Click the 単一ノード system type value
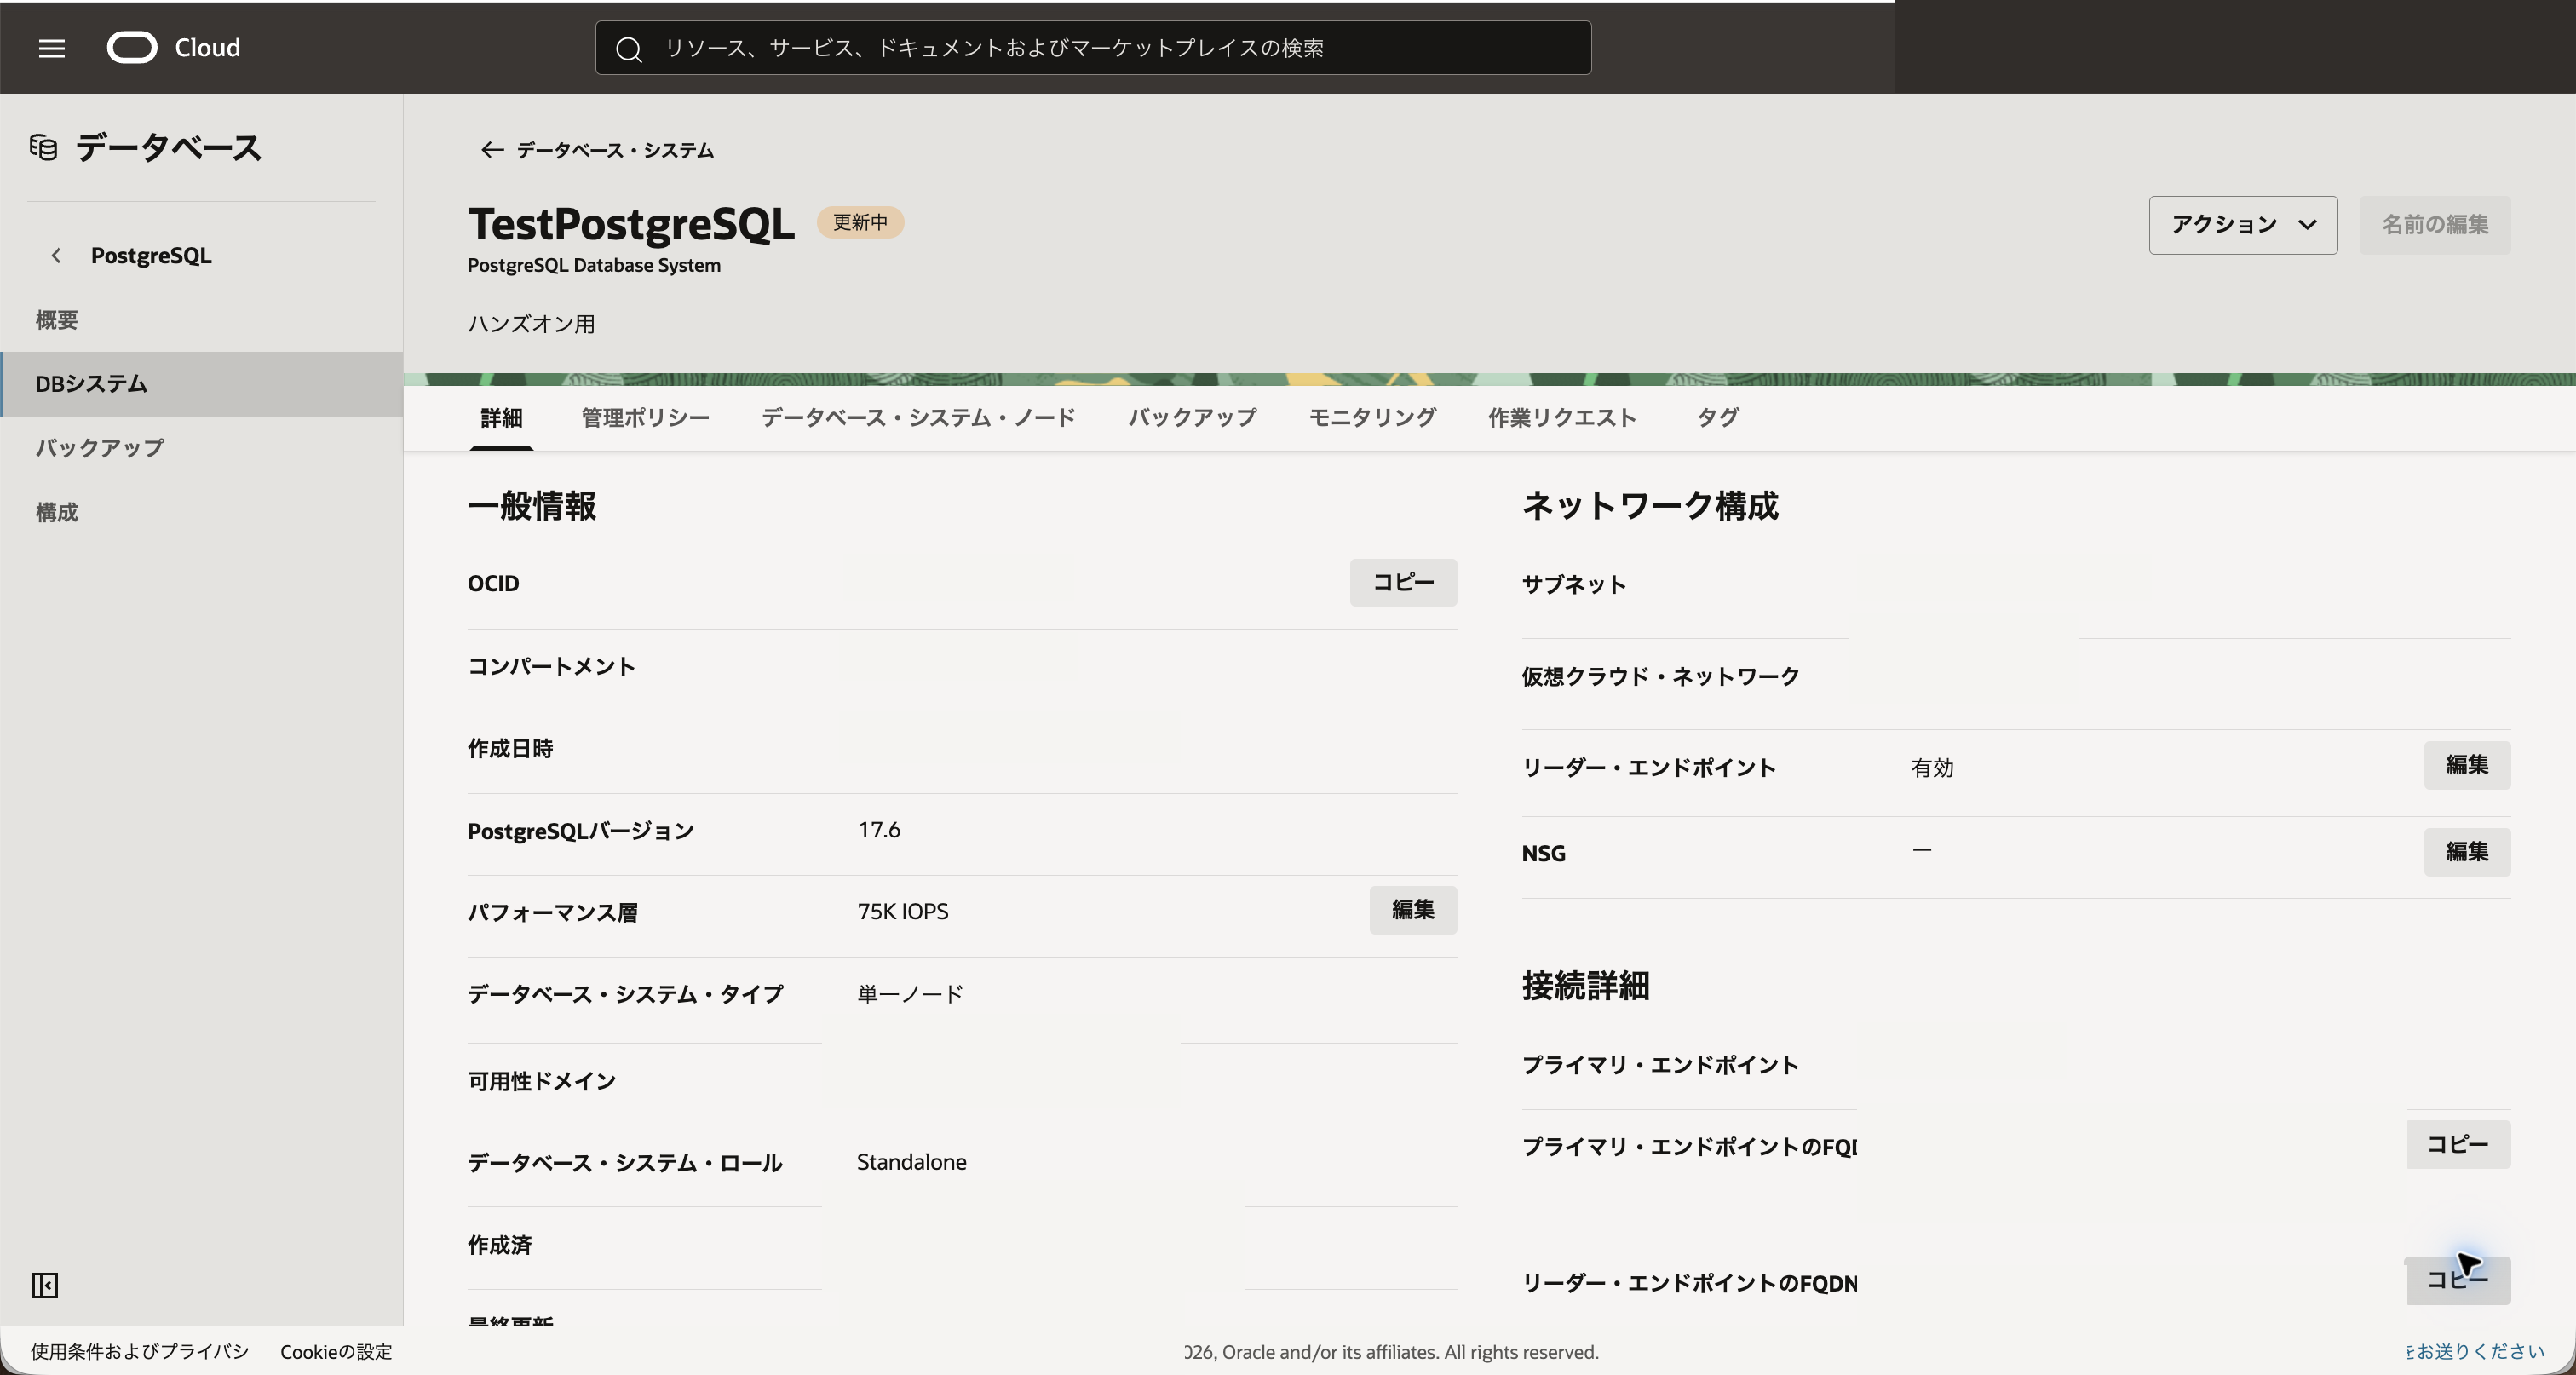The height and width of the screenshot is (1375, 2576). click(910, 994)
